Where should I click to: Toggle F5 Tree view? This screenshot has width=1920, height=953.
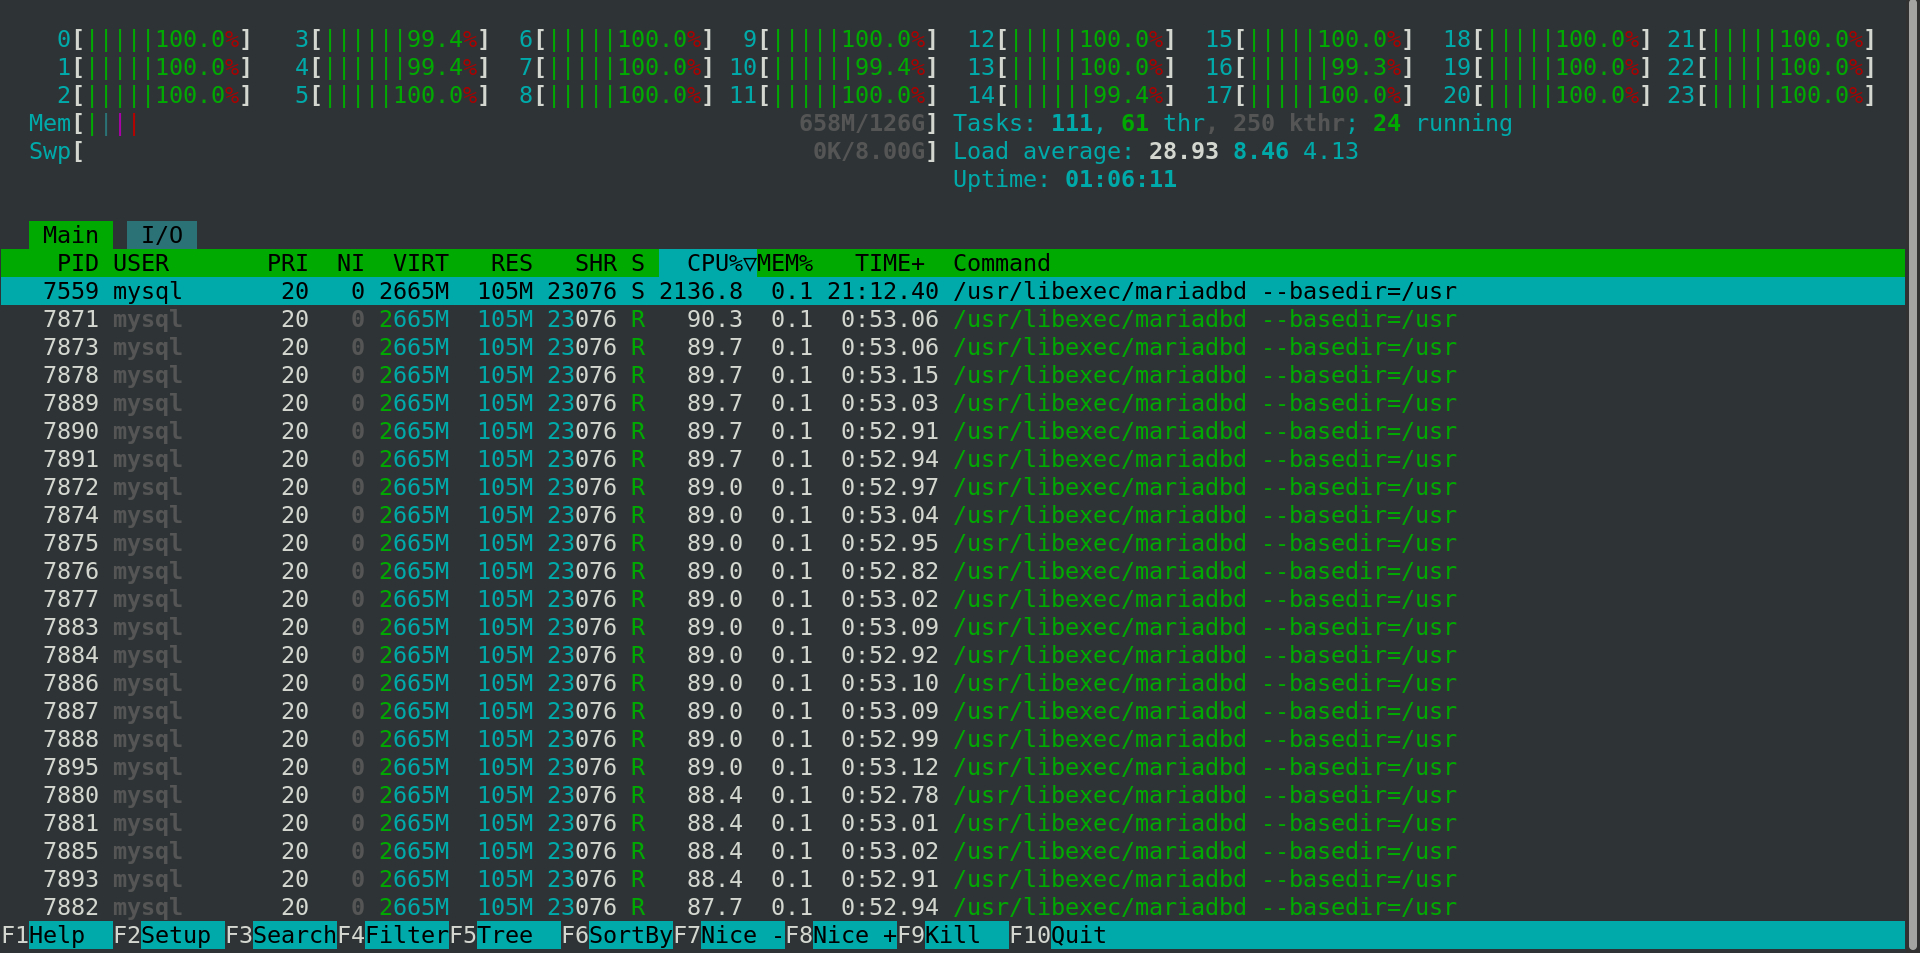click(505, 935)
